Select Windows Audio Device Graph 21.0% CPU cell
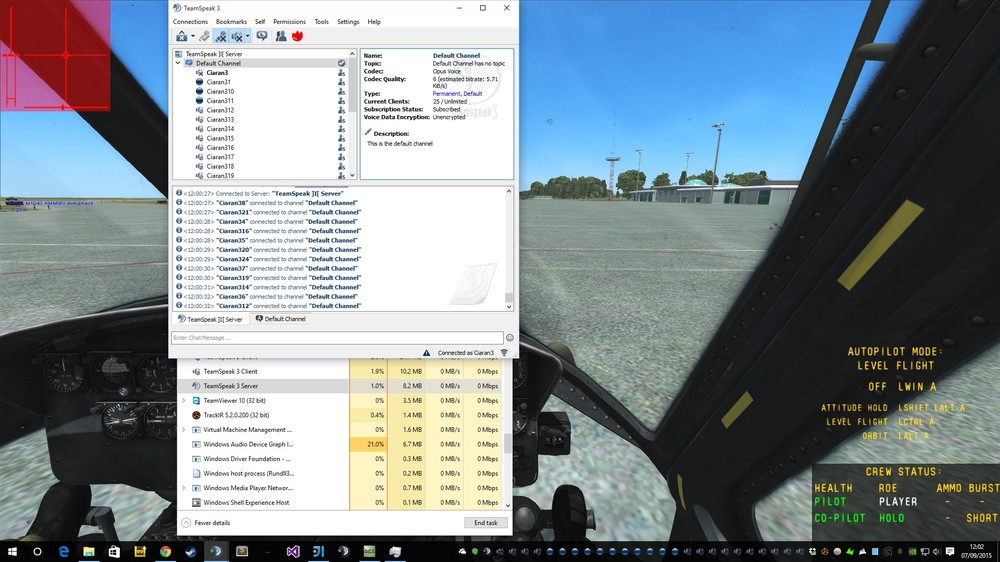1000x562 pixels. coord(368,445)
